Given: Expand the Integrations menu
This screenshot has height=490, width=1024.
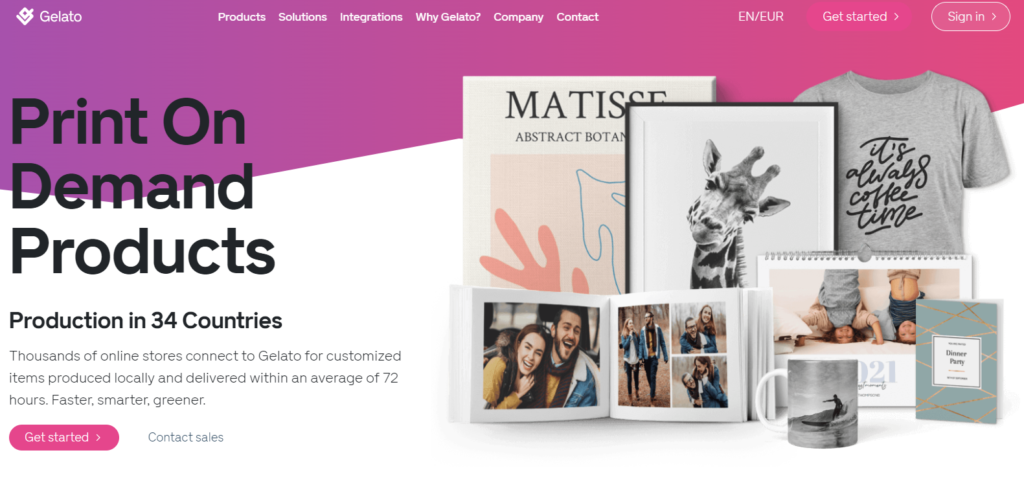Looking at the screenshot, I should [371, 17].
